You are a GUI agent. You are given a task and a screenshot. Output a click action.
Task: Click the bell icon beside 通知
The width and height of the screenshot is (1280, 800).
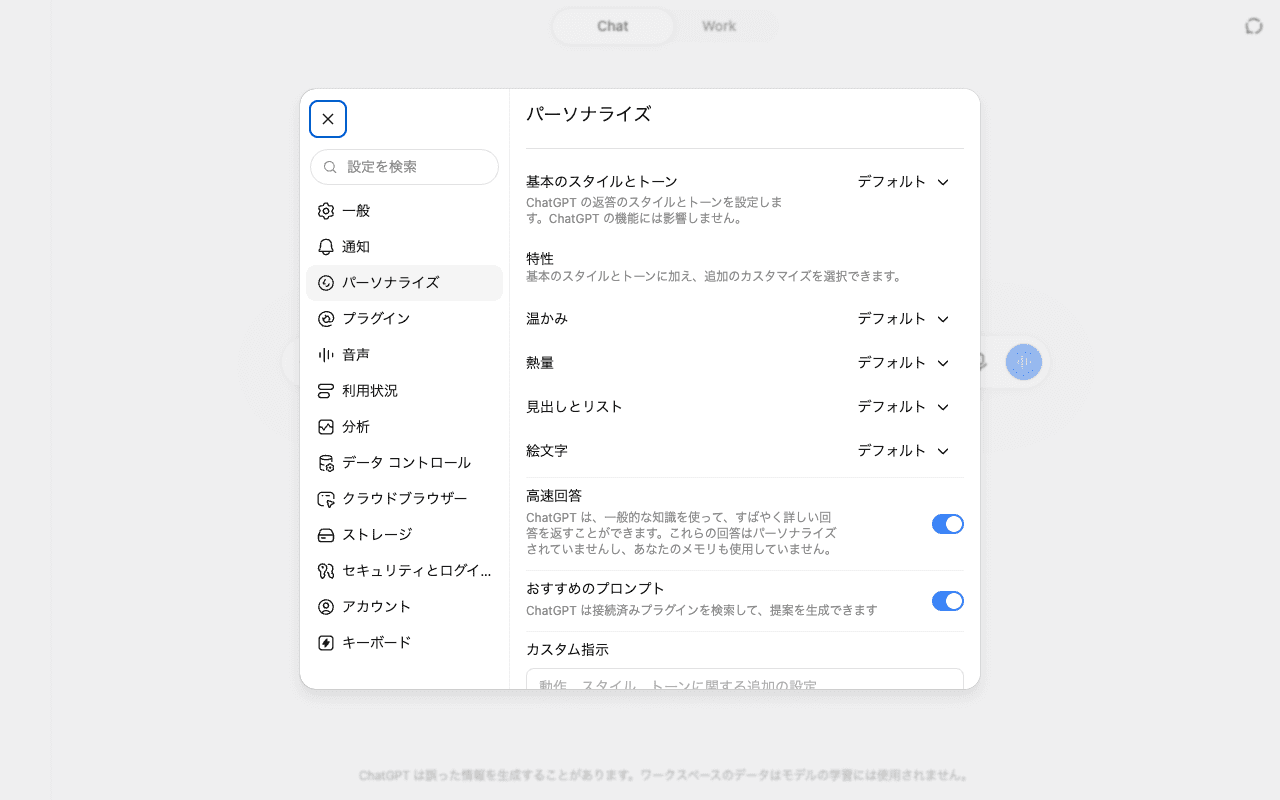(326, 247)
